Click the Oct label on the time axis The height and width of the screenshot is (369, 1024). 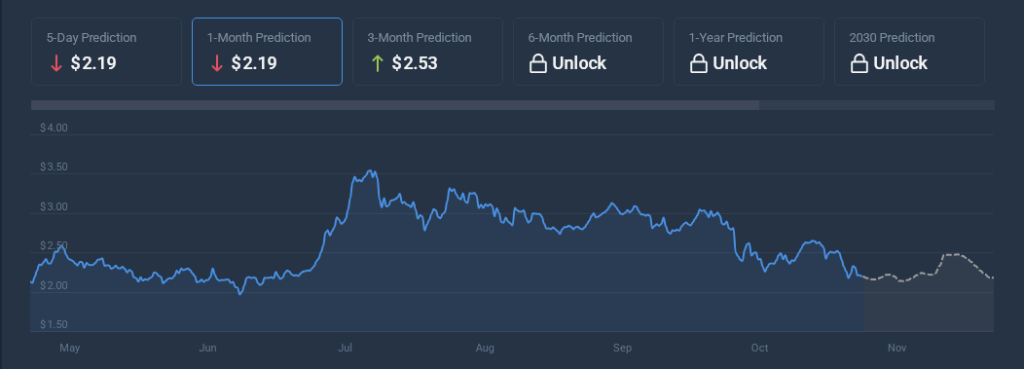click(760, 348)
